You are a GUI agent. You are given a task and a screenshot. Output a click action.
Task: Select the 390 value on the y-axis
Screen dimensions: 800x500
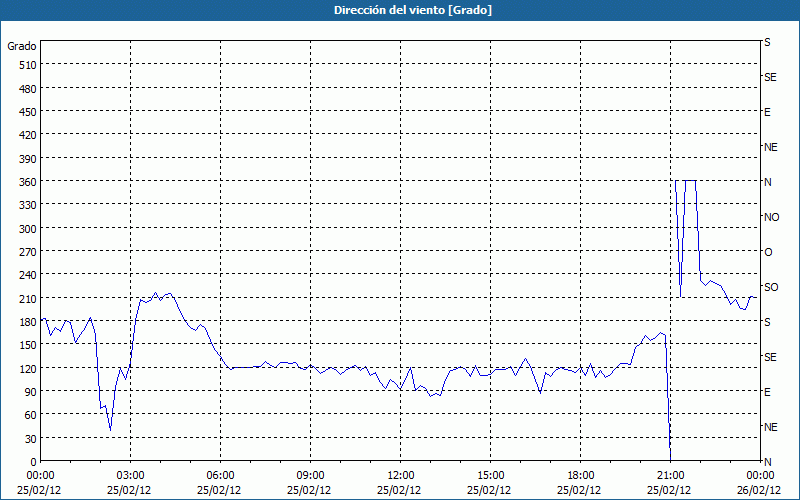(28, 159)
